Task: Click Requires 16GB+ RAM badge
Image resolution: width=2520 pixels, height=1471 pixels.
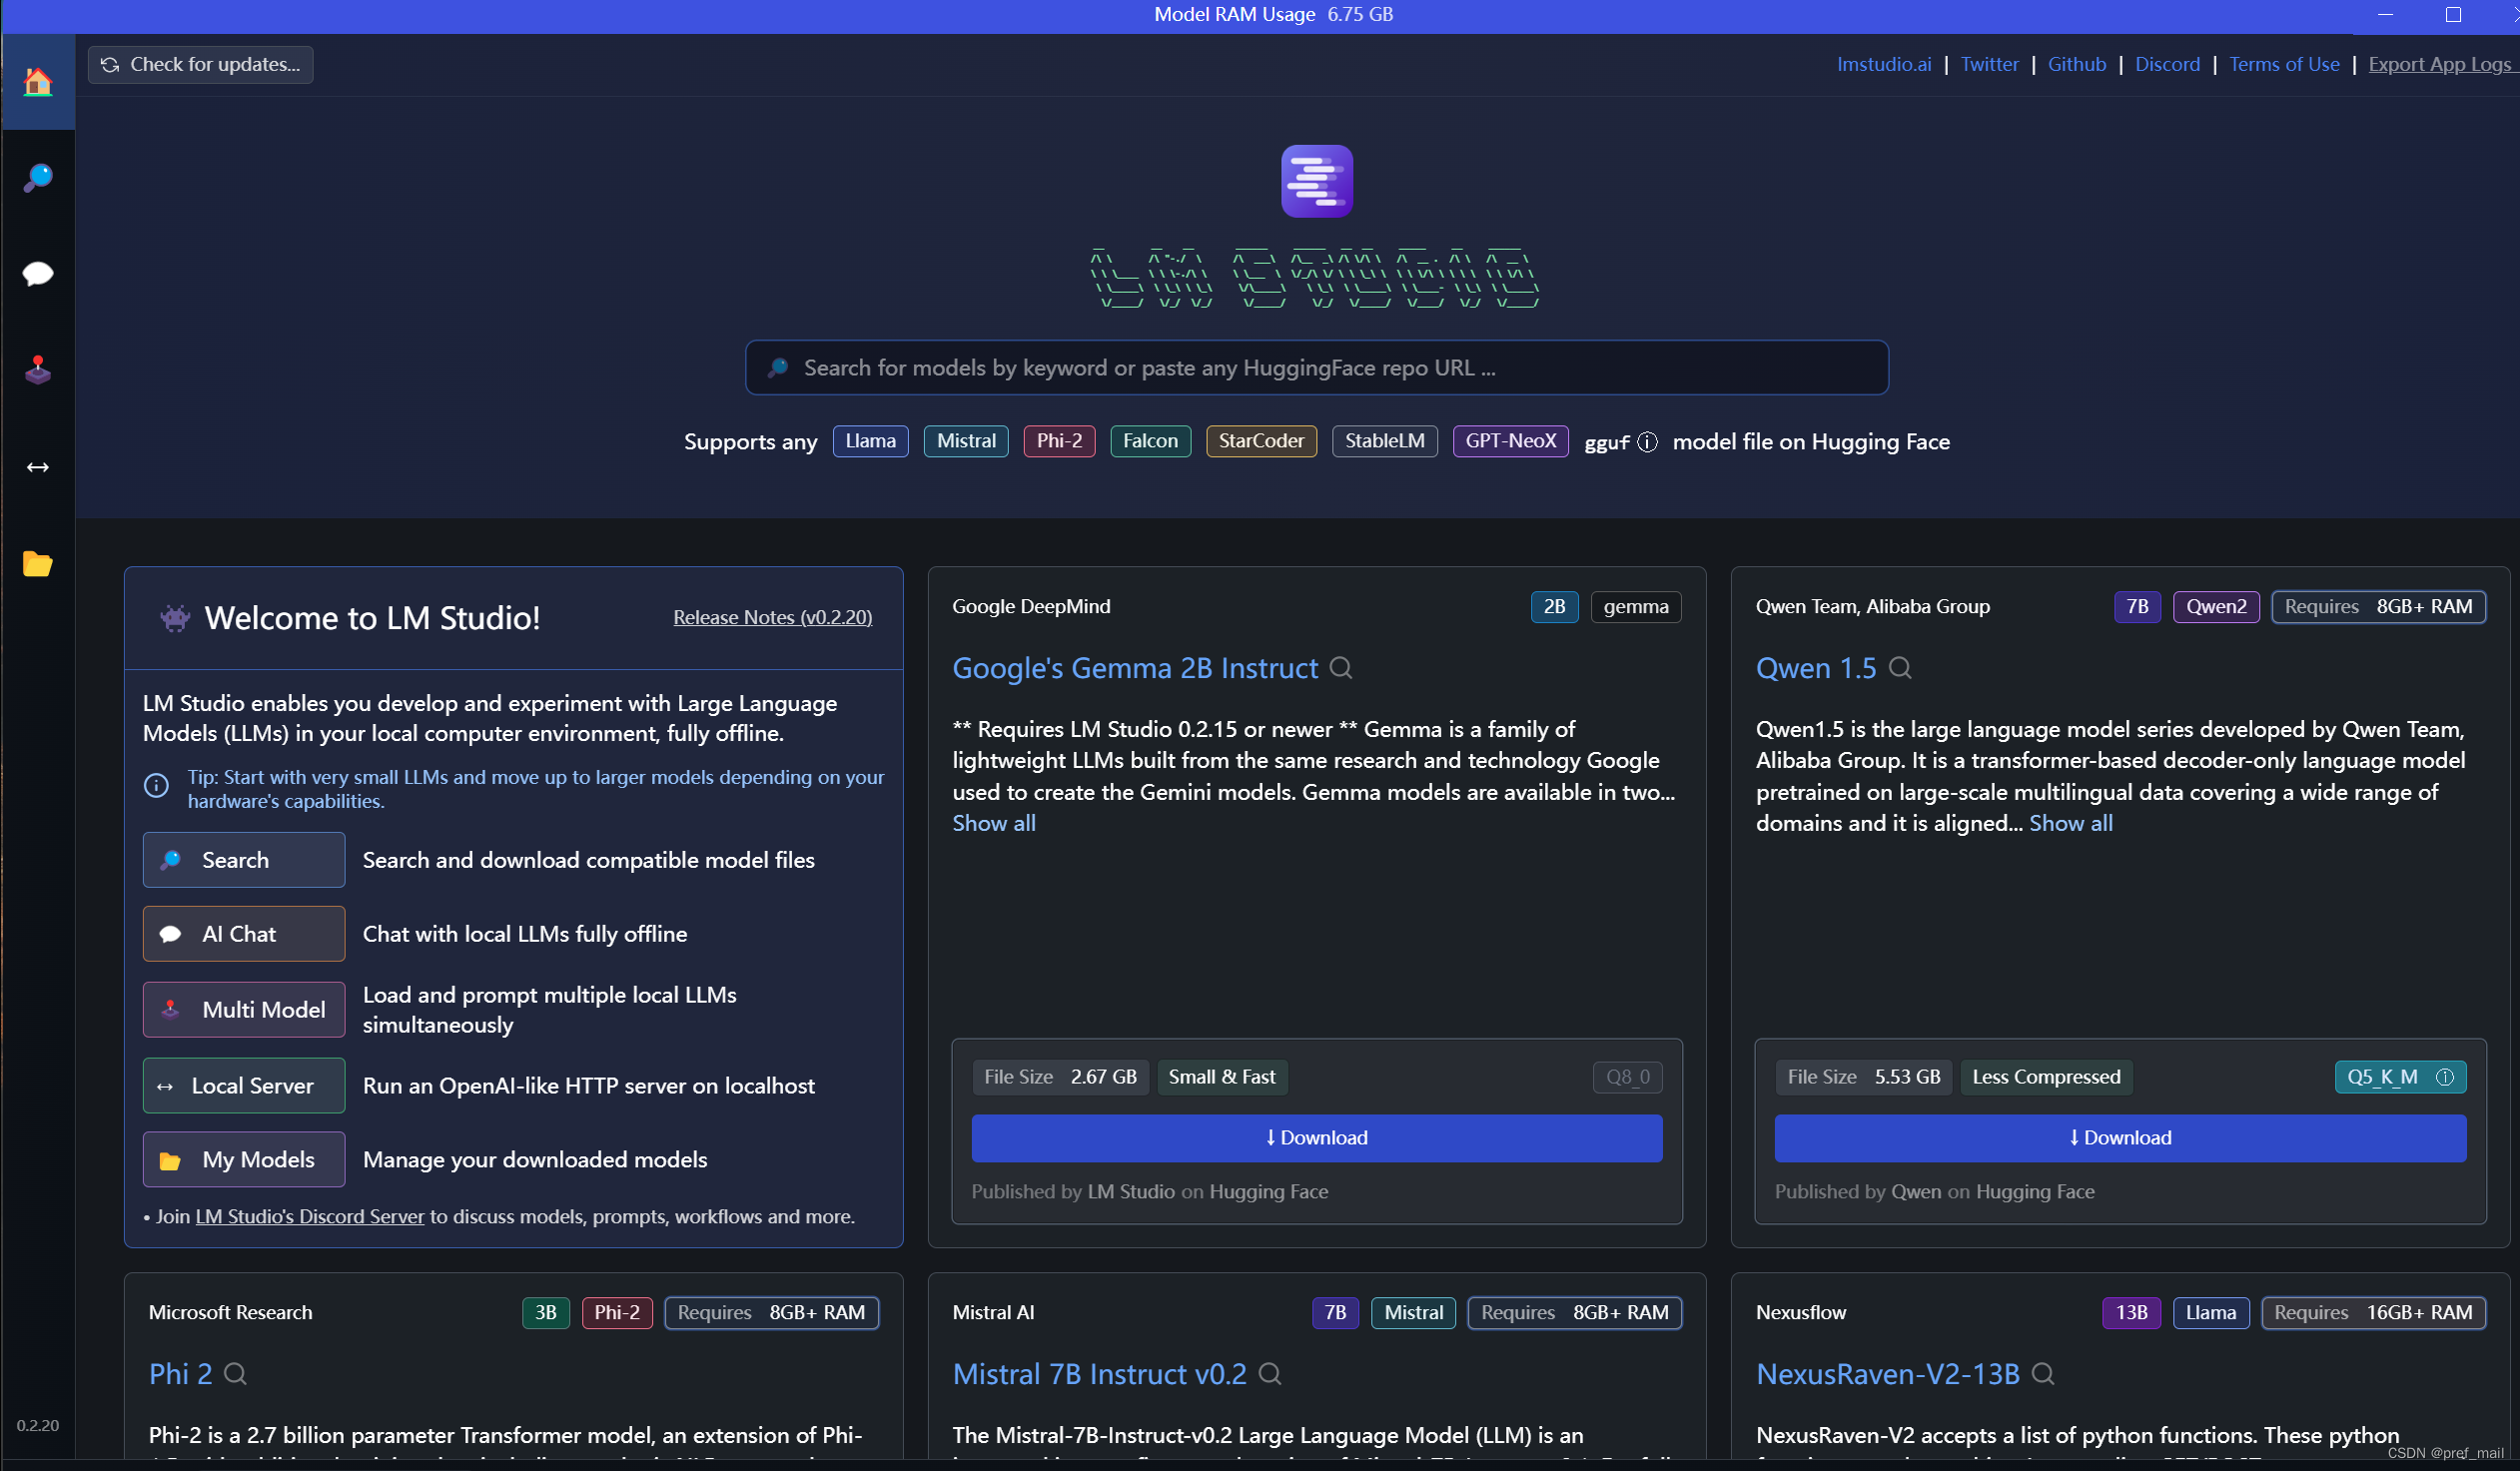Action: click(2373, 1313)
